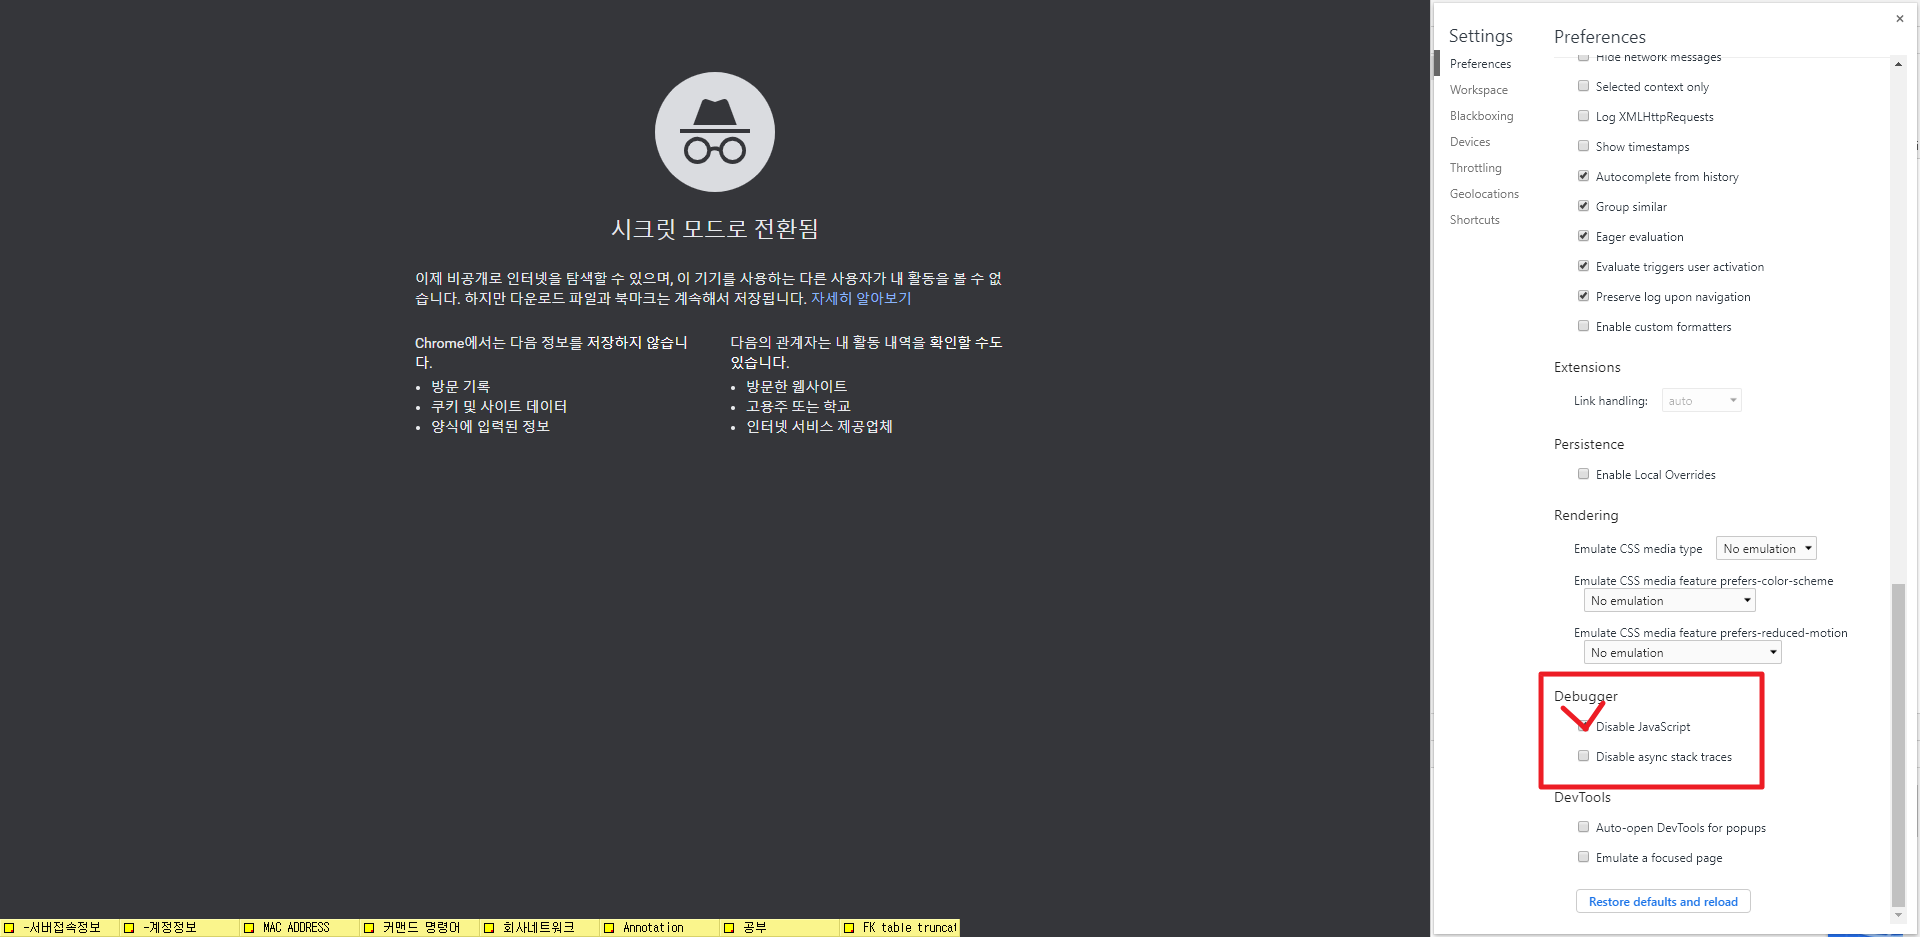The height and width of the screenshot is (937, 1920).
Task: Click the 방문 기록 list item
Action: pyautogui.click(x=460, y=386)
